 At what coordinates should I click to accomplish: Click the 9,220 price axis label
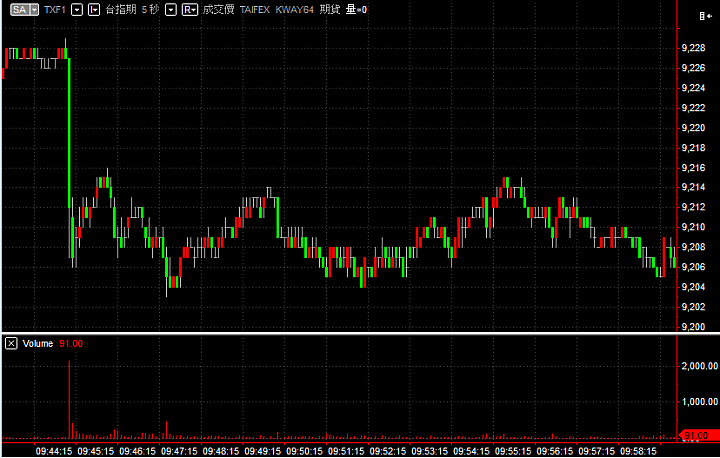[693, 128]
